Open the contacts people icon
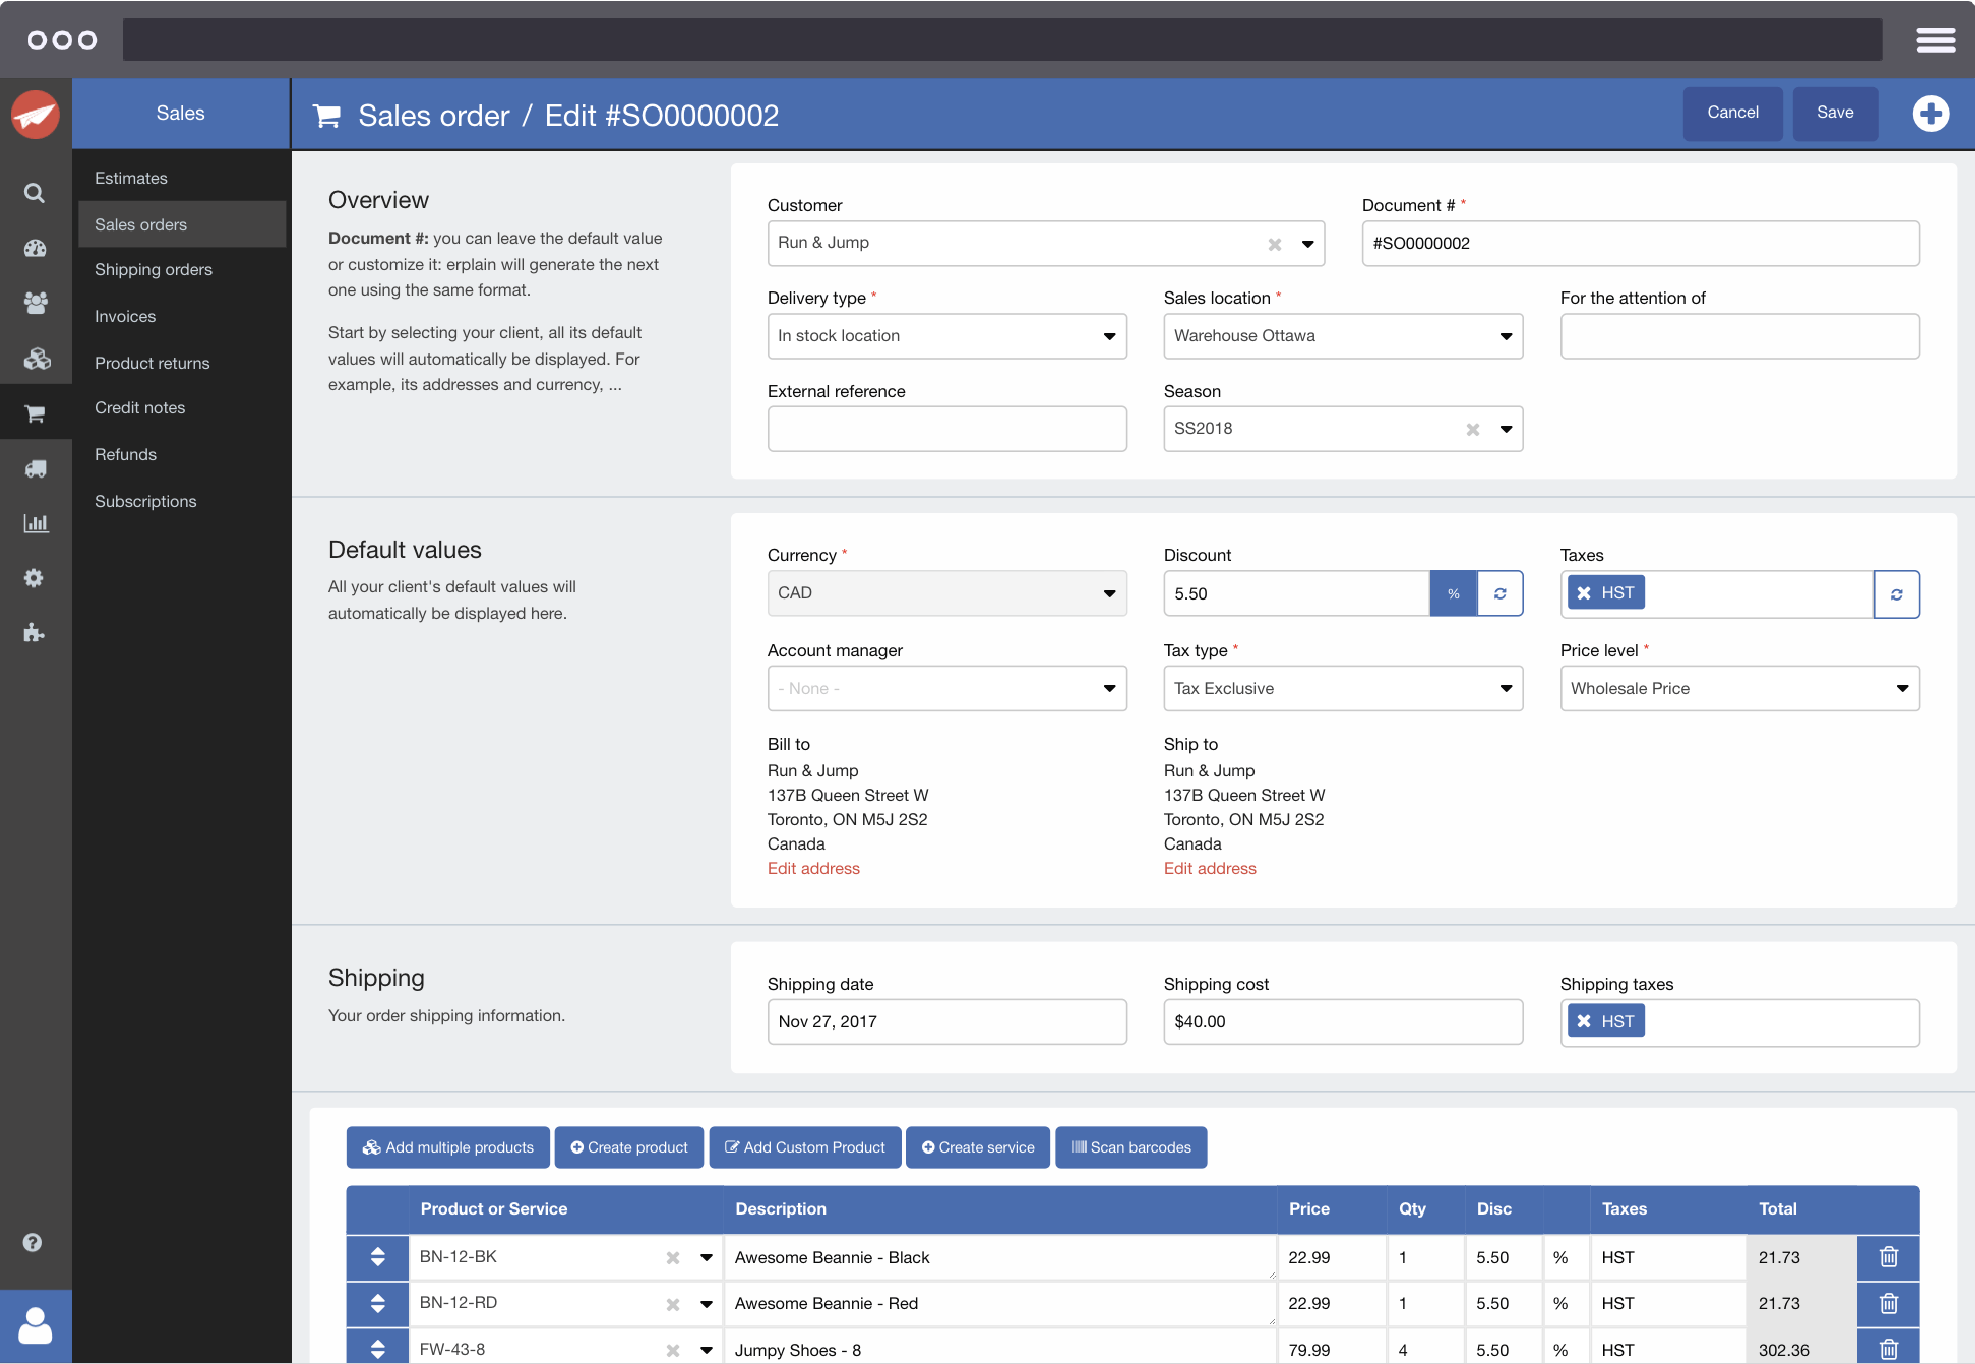The width and height of the screenshot is (1975, 1364). (35, 302)
